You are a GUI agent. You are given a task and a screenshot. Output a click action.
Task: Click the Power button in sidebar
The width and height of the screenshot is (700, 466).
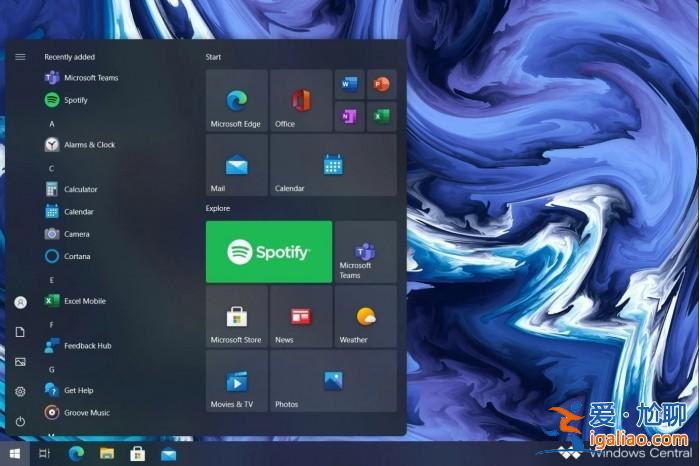coord(20,421)
